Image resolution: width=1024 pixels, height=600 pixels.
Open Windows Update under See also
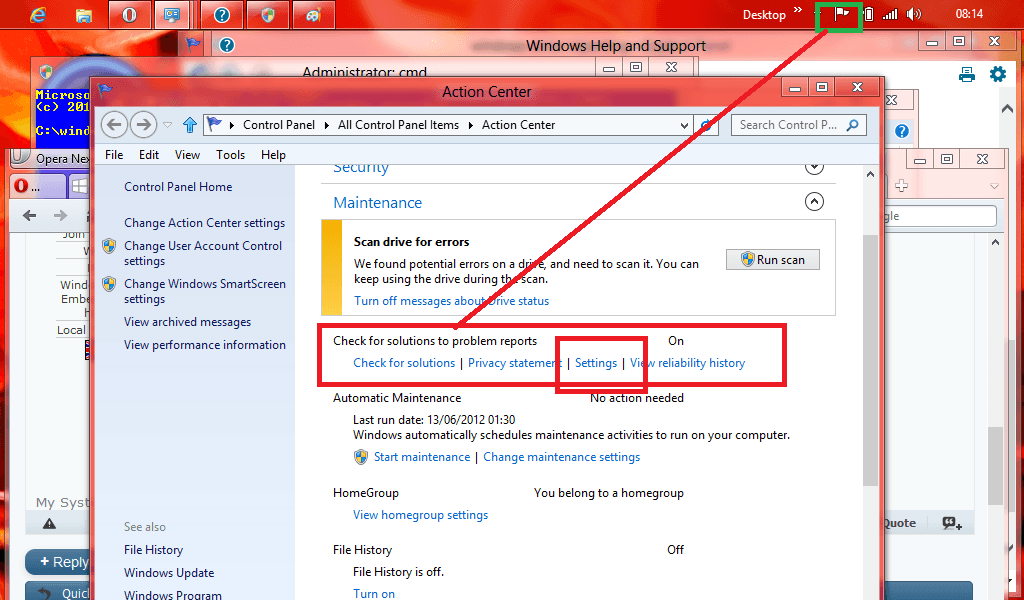tap(169, 573)
